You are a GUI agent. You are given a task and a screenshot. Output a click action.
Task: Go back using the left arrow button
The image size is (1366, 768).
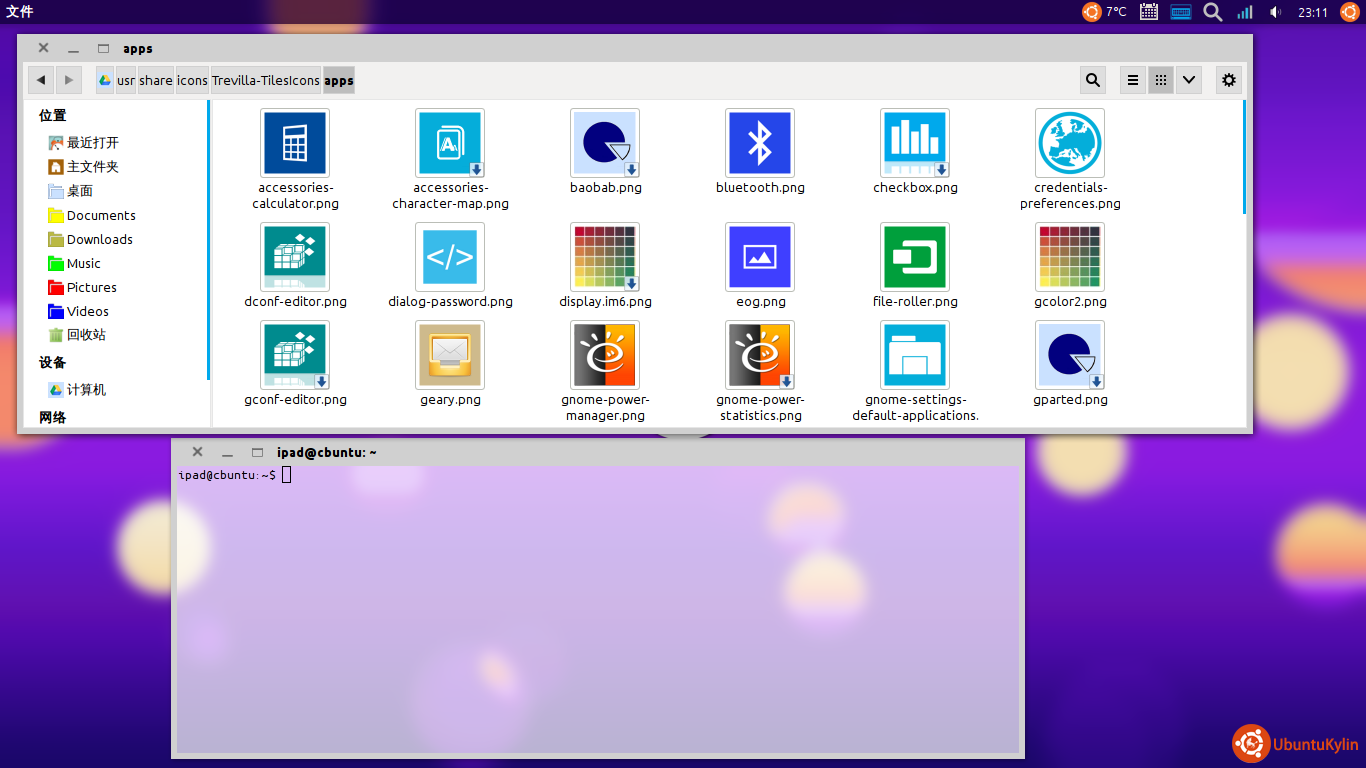tap(41, 80)
